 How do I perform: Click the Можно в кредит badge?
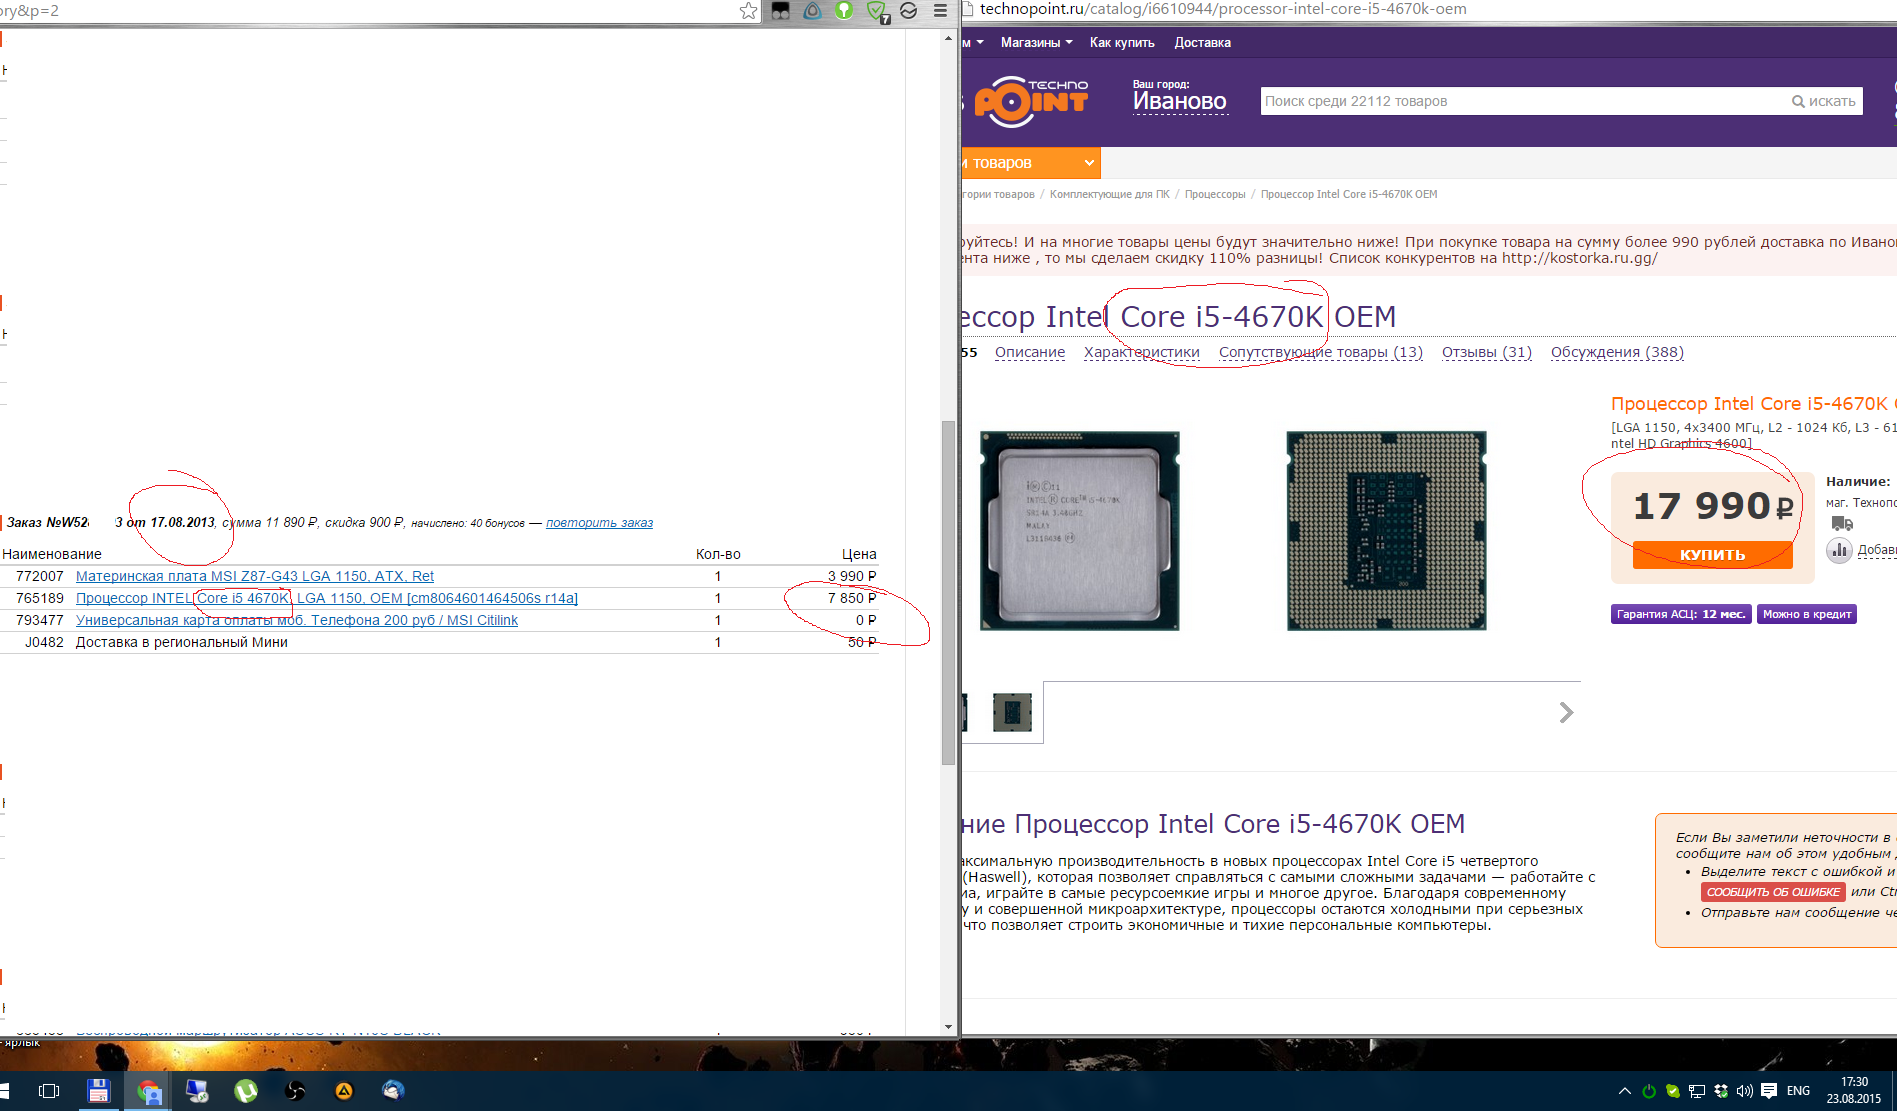[1807, 614]
